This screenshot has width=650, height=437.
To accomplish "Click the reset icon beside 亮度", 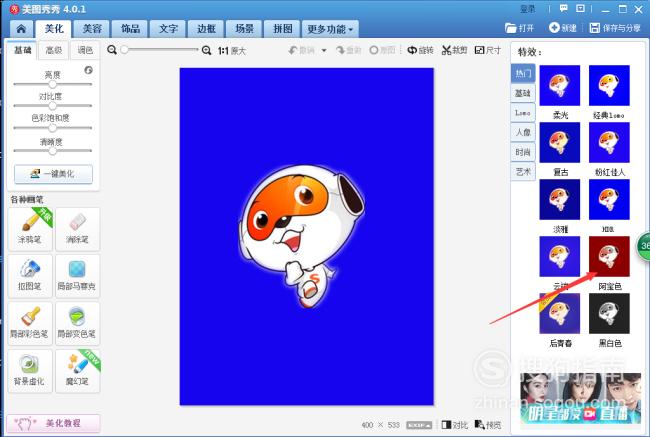I will pos(88,70).
